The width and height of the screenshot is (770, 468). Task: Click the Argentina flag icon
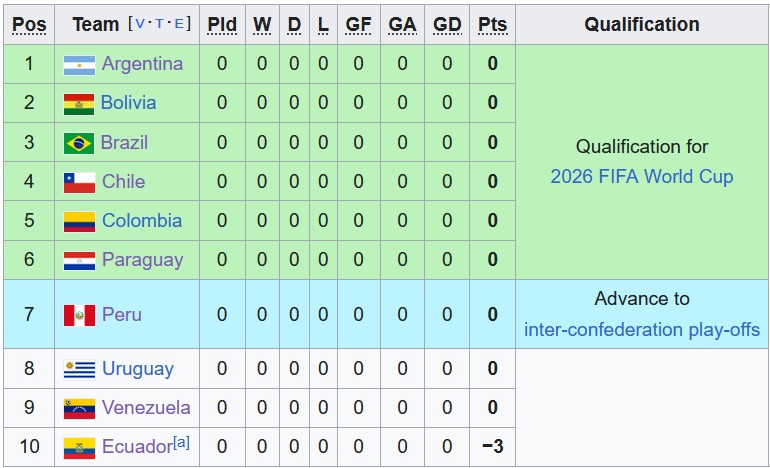pos(79,65)
